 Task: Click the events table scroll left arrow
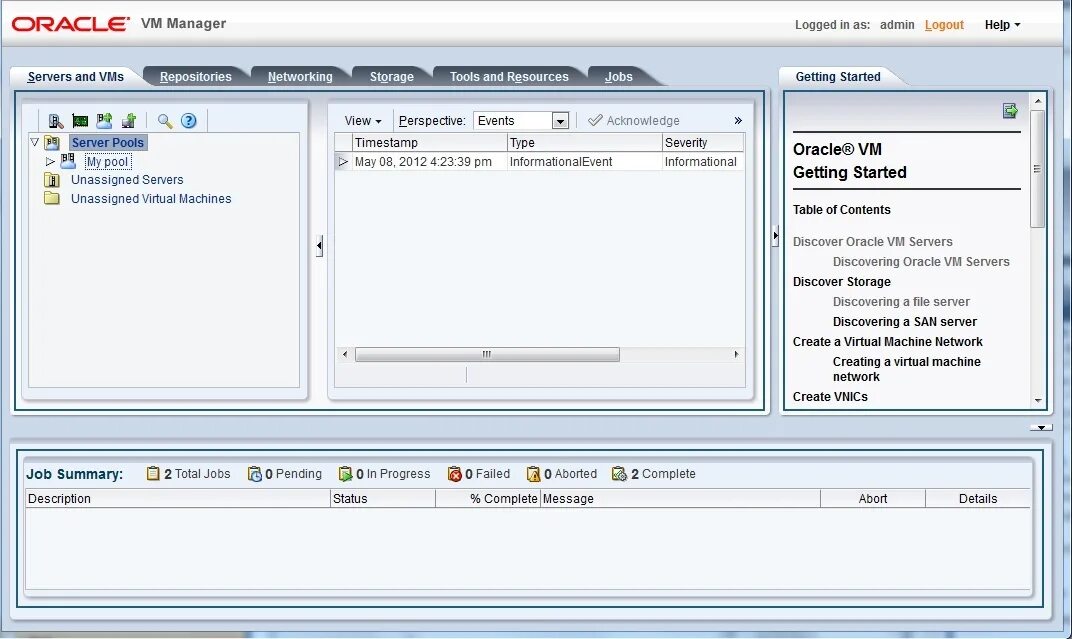[345, 354]
